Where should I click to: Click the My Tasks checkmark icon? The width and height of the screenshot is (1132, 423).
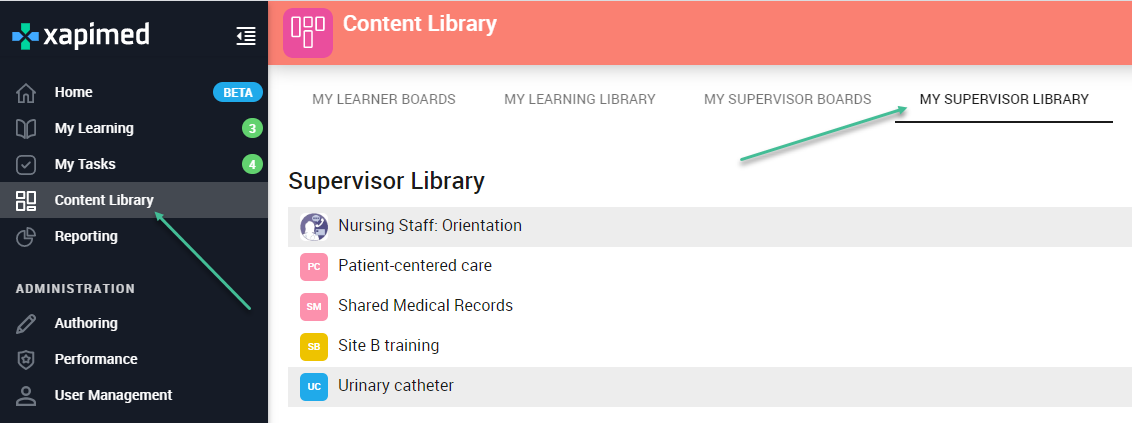tap(26, 165)
